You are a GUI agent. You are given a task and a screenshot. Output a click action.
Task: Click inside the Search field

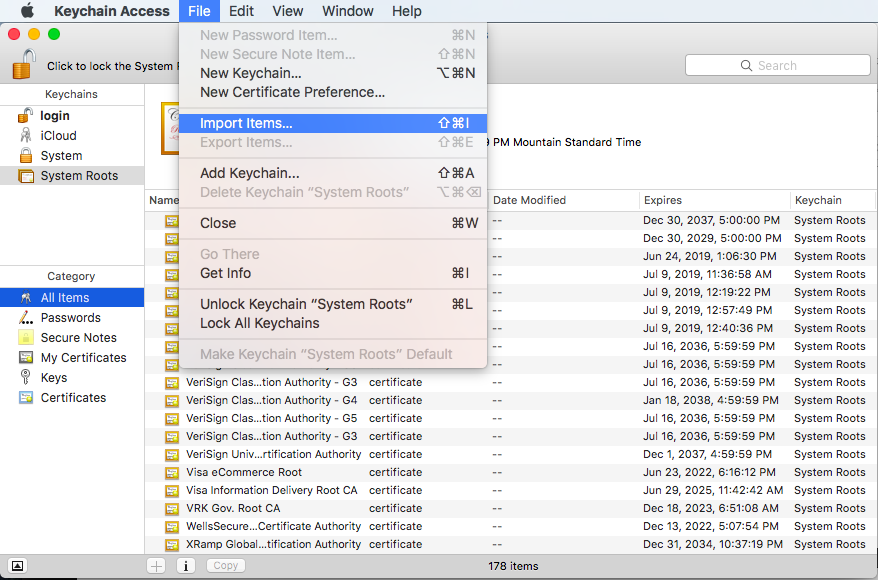pos(777,65)
